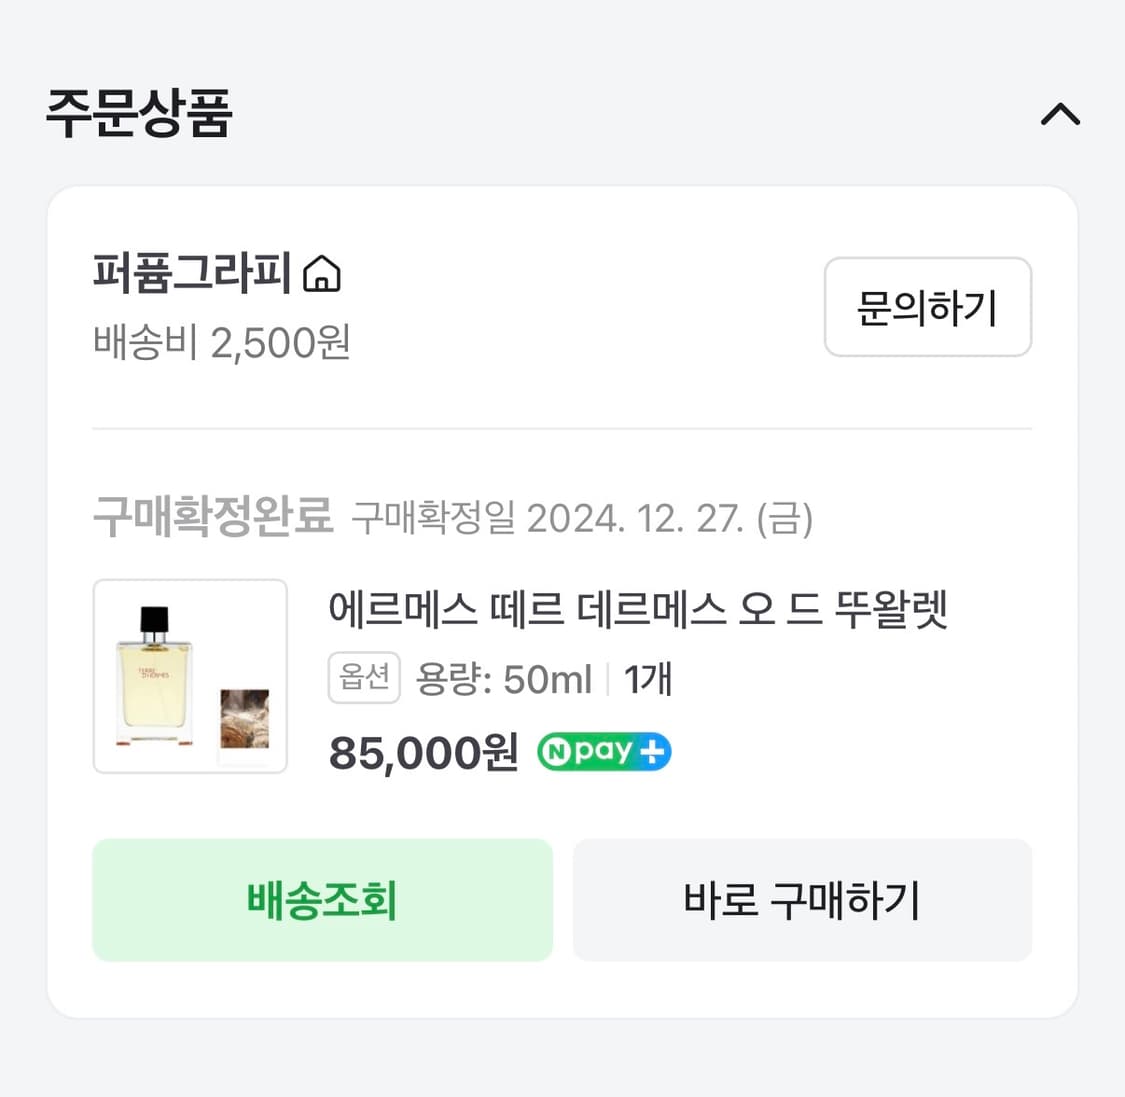Collapse the 주문상품 section using the chevron
The image size is (1125, 1097).
[x=1060, y=114]
